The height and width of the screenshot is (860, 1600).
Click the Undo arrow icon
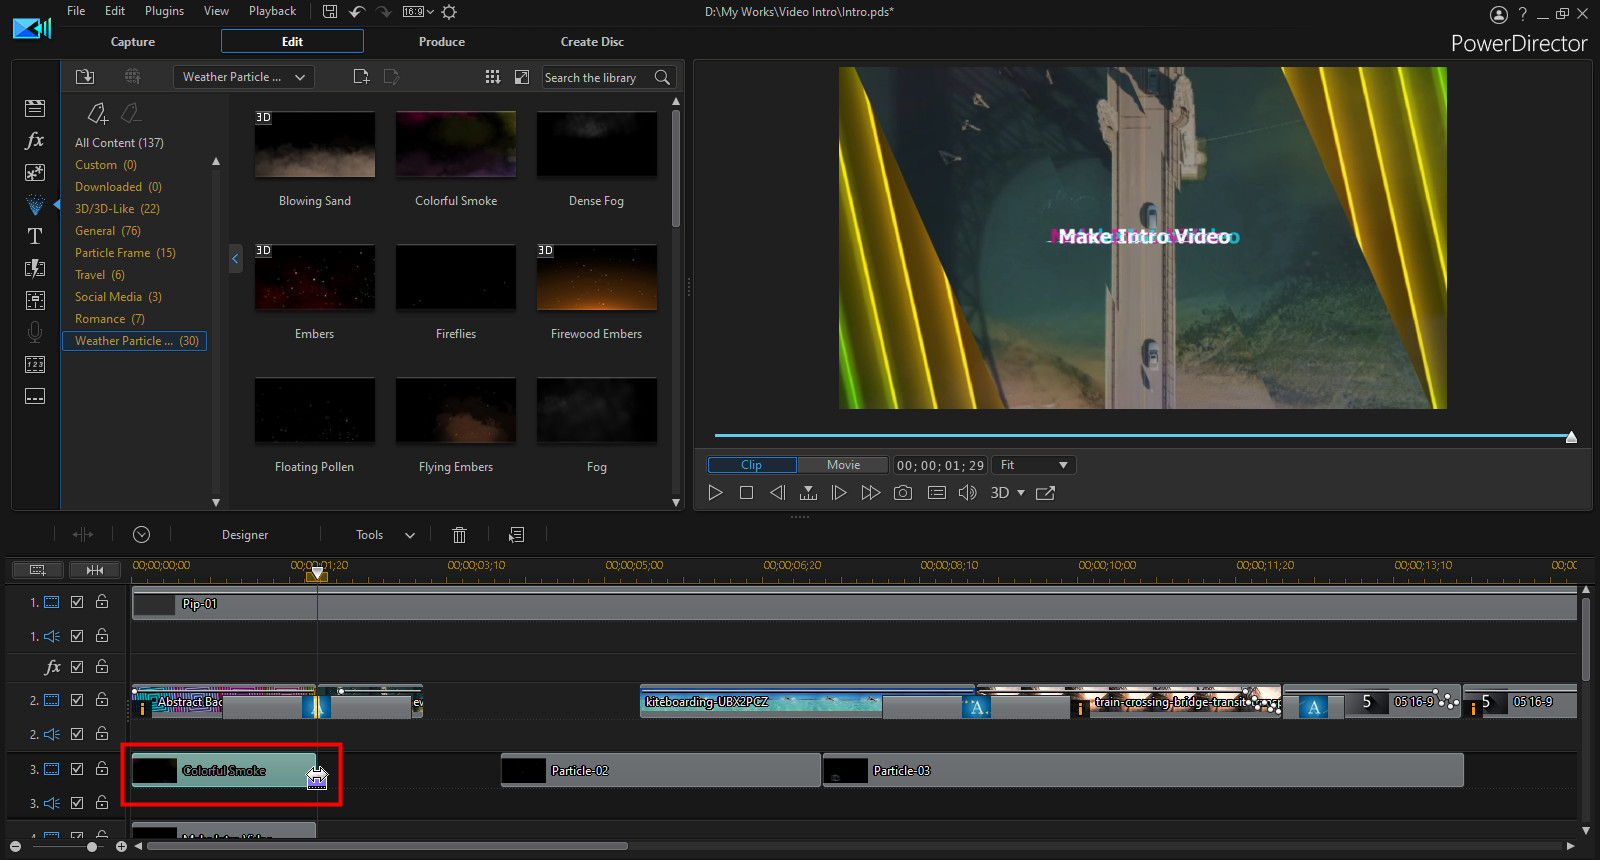[x=357, y=12]
